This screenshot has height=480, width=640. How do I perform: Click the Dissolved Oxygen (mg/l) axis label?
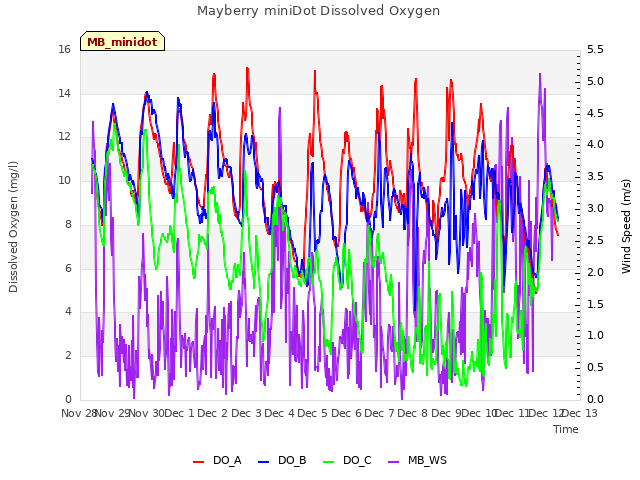click(x=13, y=227)
